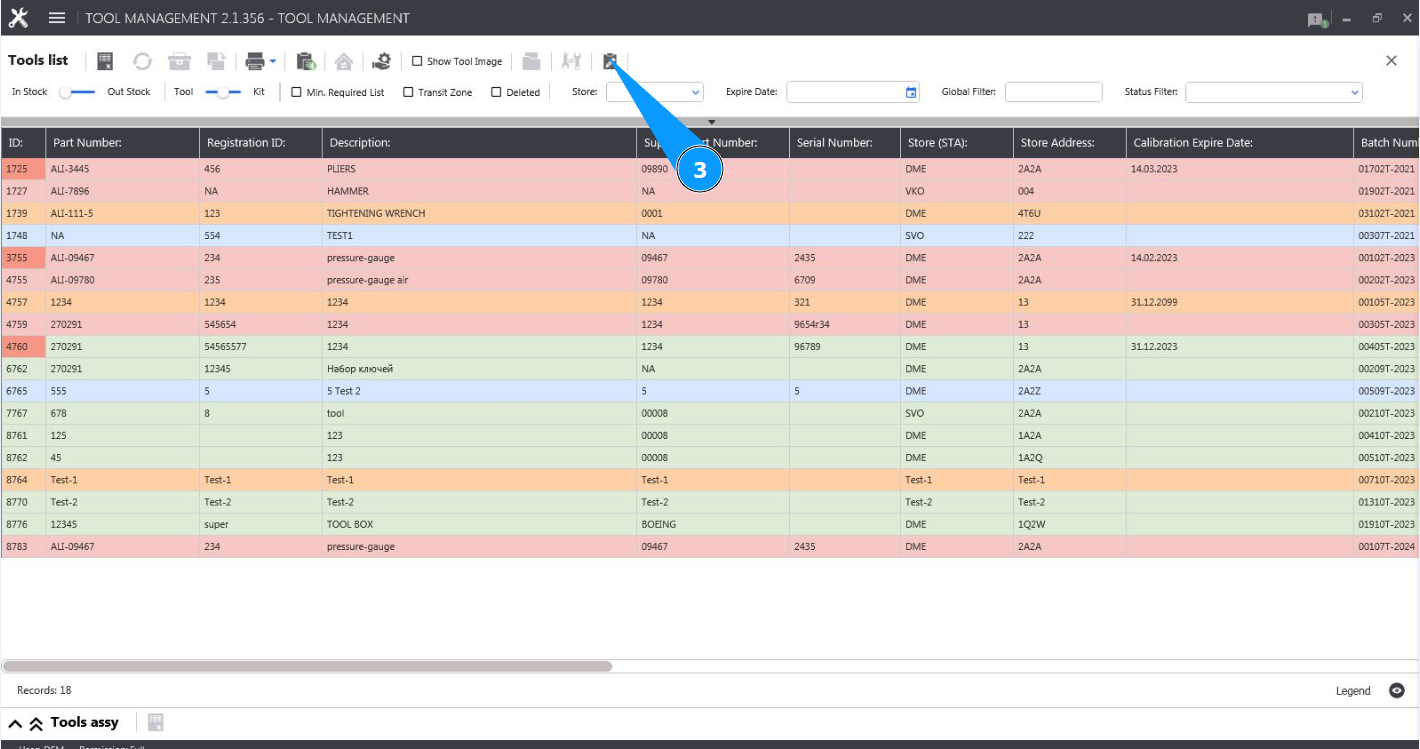Switch the In Stock / Out Stock slider
Viewport: 1420px width, 749px height.
tap(77, 92)
